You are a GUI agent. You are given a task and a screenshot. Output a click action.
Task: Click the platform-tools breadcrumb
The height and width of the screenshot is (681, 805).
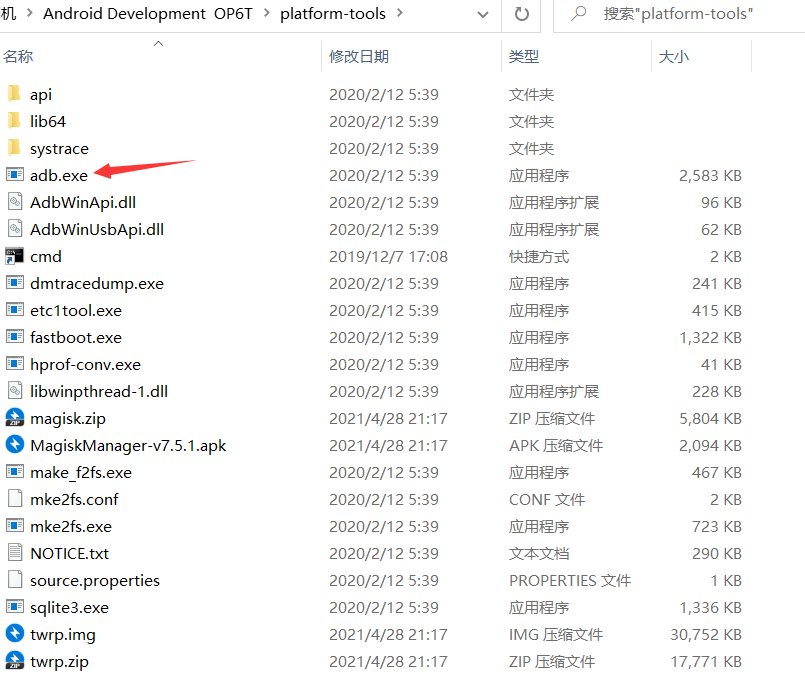(x=333, y=13)
